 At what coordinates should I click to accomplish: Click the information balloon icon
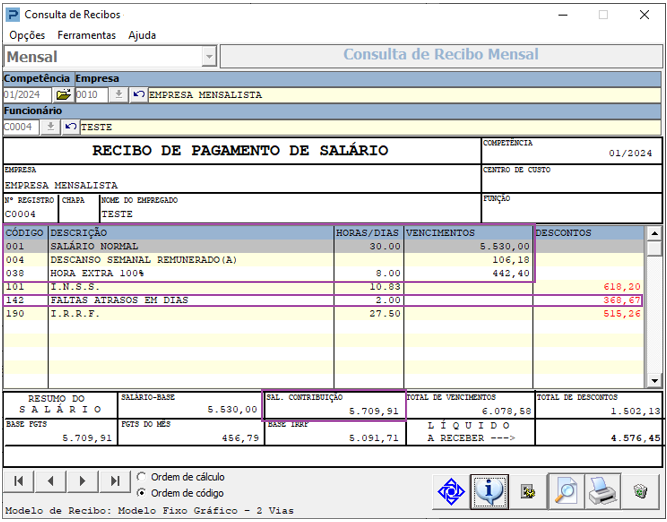coord(489,491)
